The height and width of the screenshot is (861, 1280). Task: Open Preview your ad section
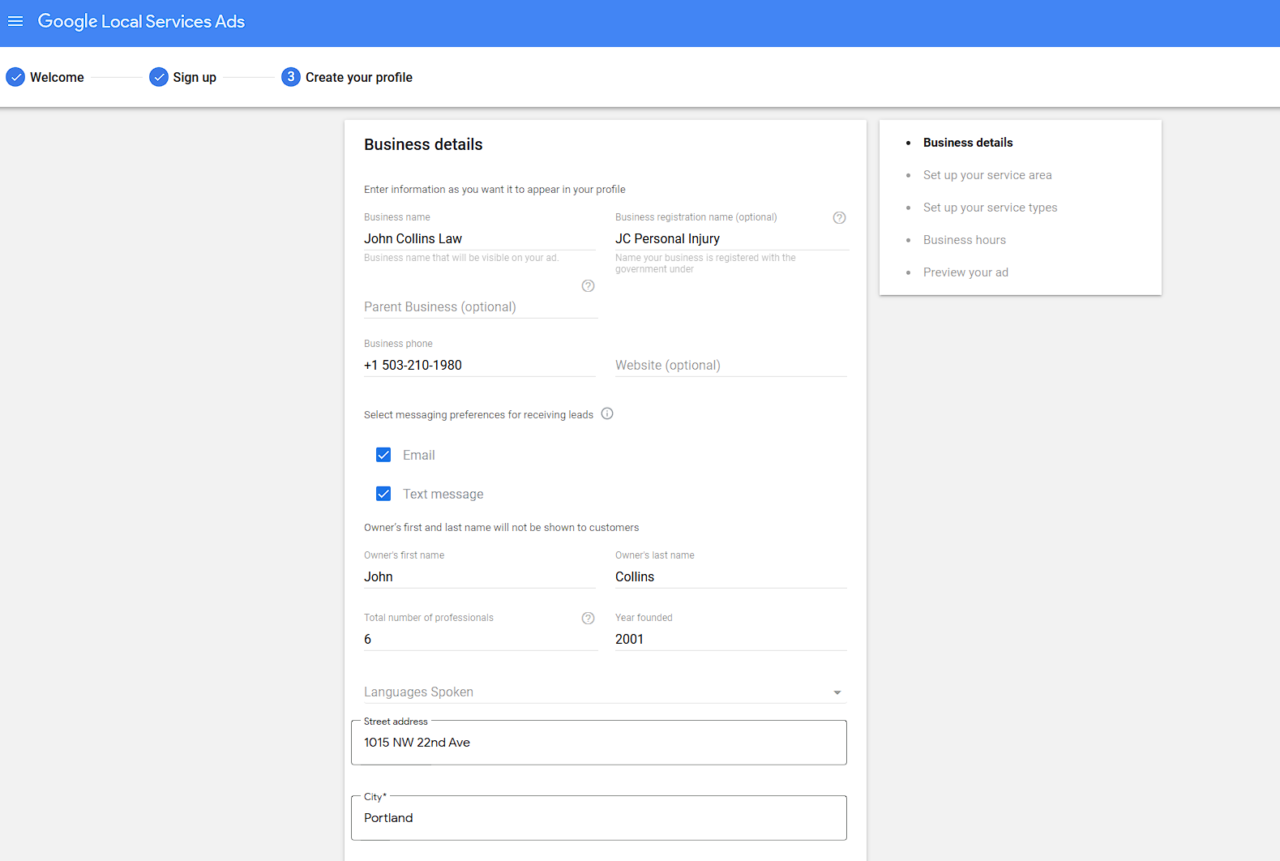pos(965,272)
